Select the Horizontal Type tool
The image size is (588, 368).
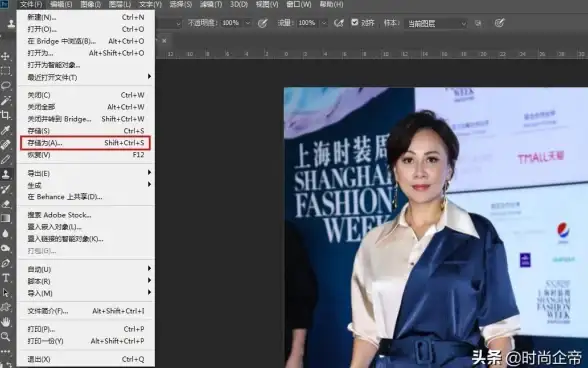[6, 278]
